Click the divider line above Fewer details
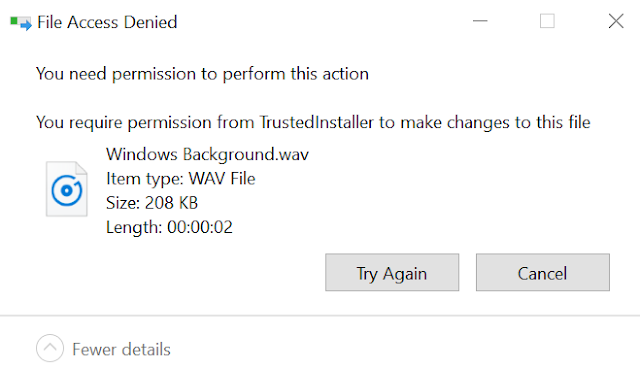The height and width of the screenshot is (369, 640). [x=320, y=315]
